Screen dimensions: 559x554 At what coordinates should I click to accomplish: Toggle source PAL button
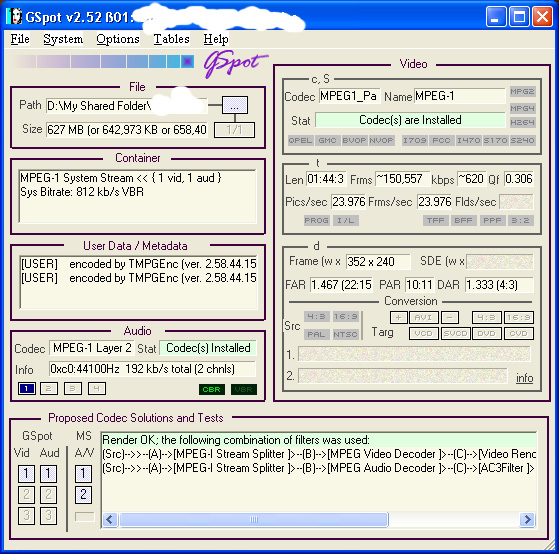pos(316,334)
